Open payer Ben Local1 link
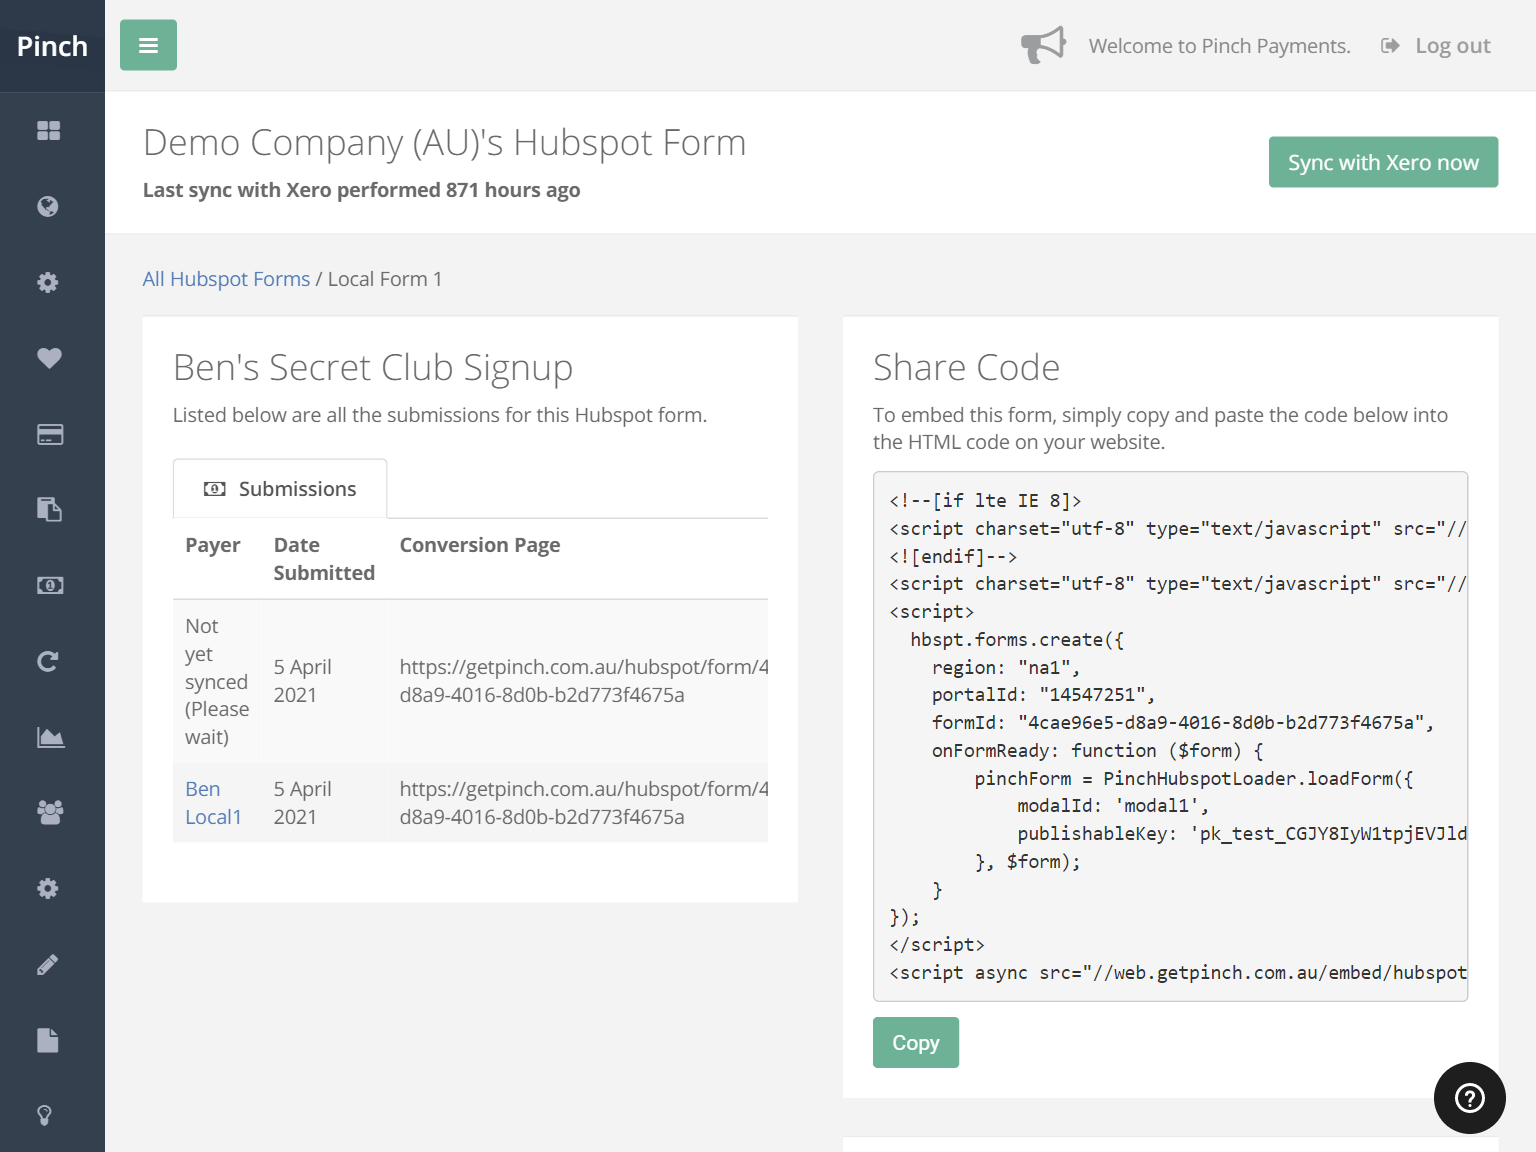 point(213,803)
